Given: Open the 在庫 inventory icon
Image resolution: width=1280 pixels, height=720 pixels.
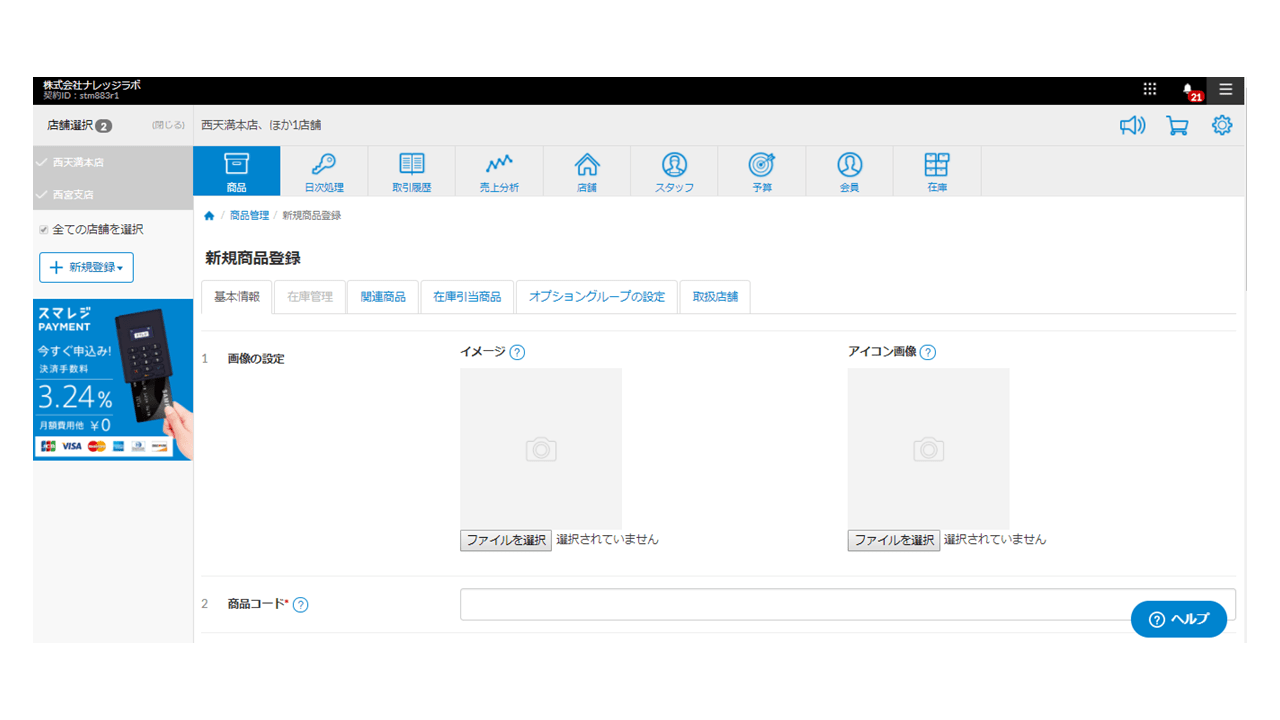Looking at the screenshot, I should click(x=937, y=171).
